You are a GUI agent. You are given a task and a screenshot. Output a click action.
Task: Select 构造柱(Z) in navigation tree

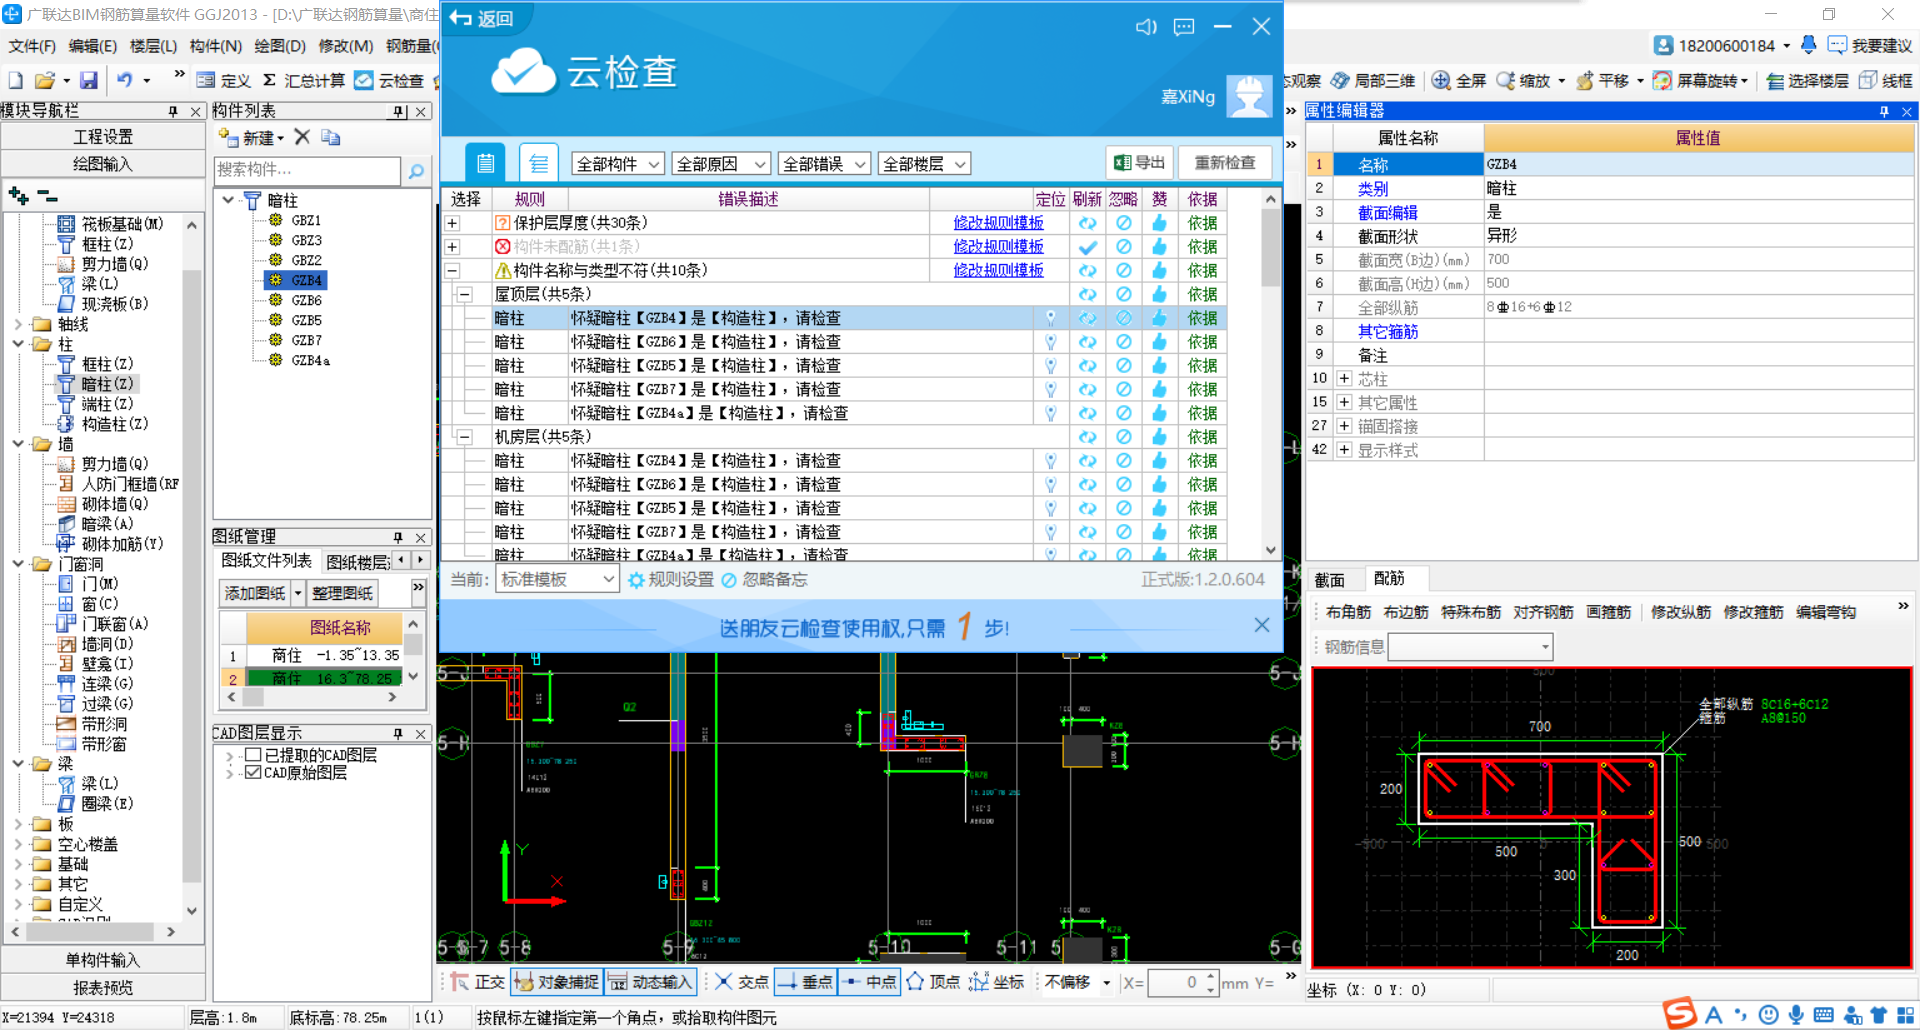coord(114,424)
